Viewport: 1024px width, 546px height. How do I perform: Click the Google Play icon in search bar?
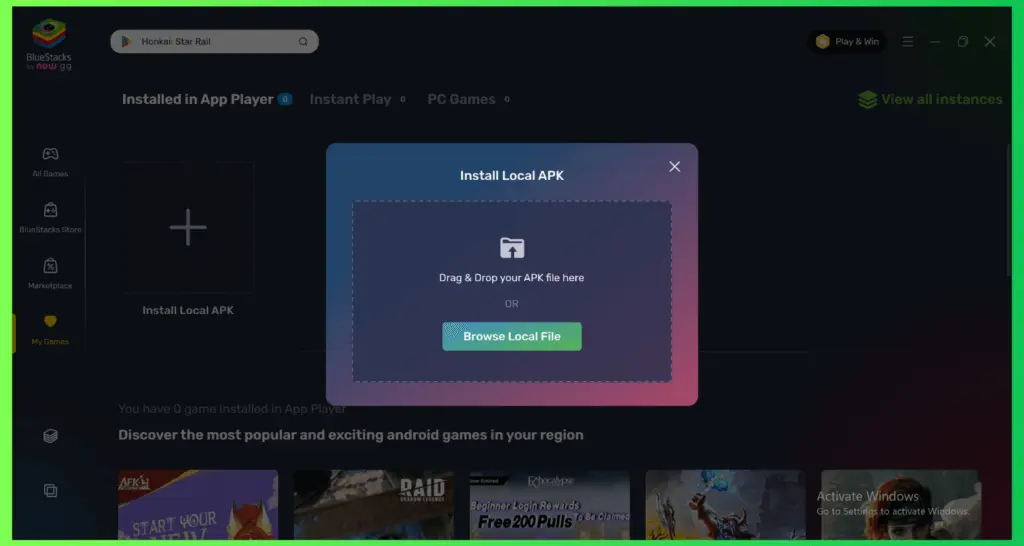coord(126,41)
